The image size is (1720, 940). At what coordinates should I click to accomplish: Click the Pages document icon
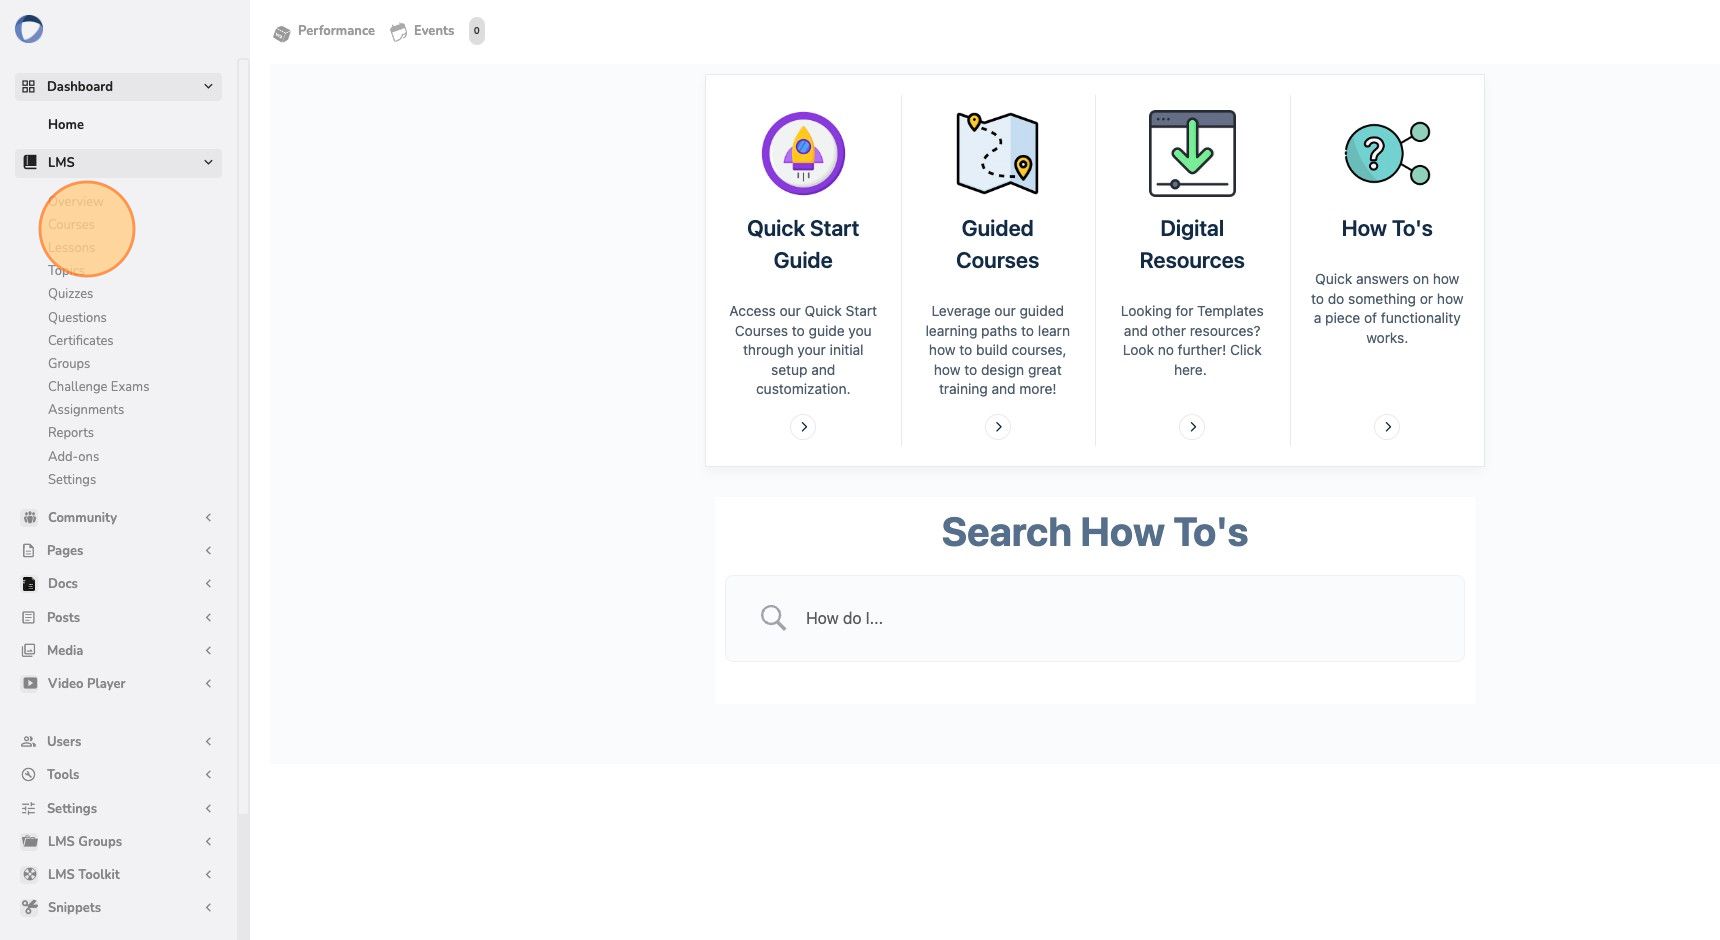29,550
